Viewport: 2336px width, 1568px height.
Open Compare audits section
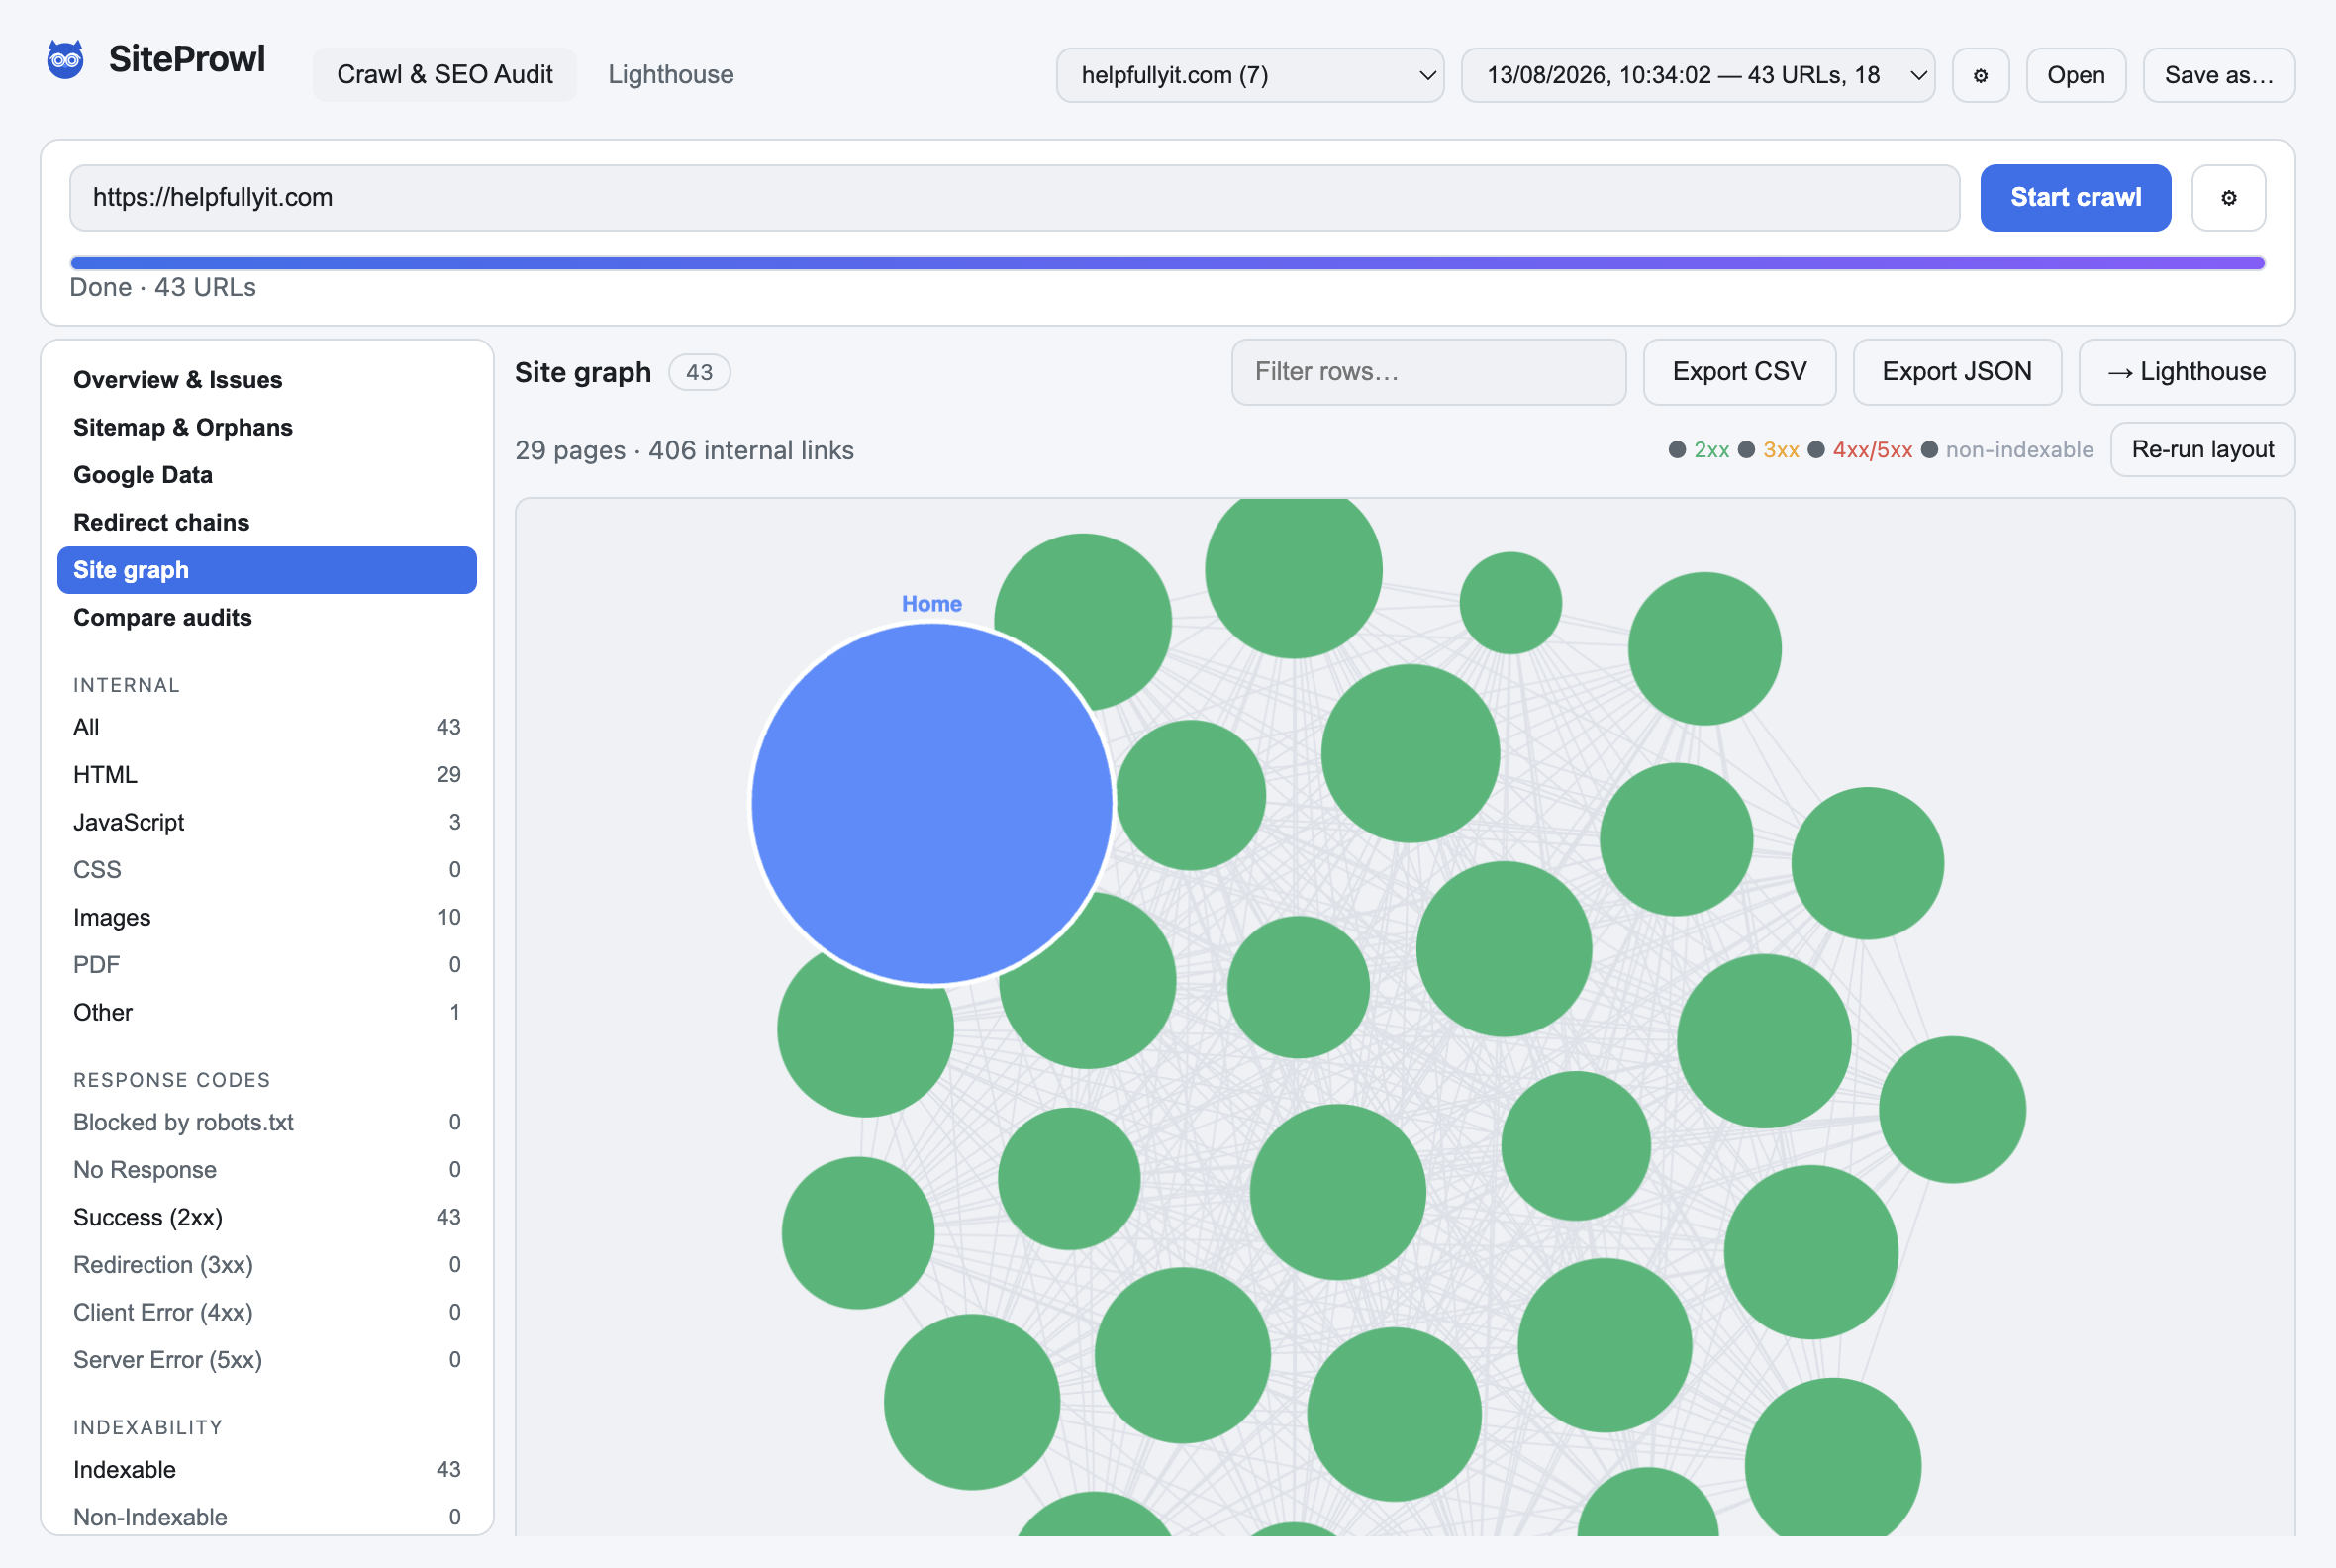click(267, 617)
